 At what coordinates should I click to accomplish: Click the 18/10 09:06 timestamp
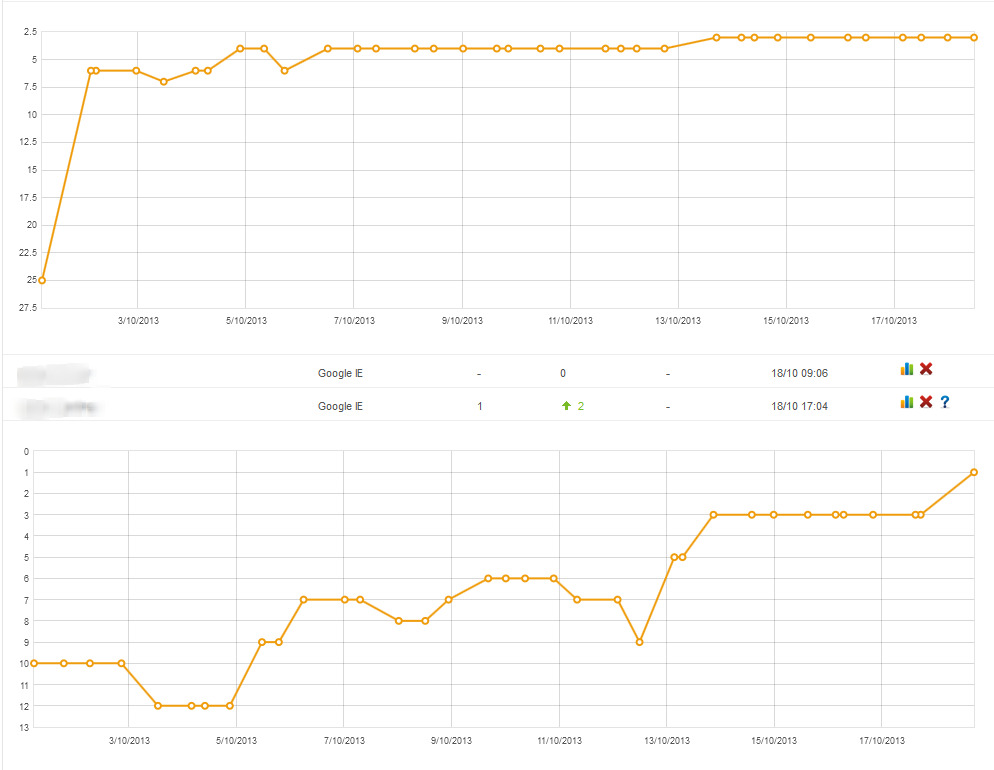(799, 373)
